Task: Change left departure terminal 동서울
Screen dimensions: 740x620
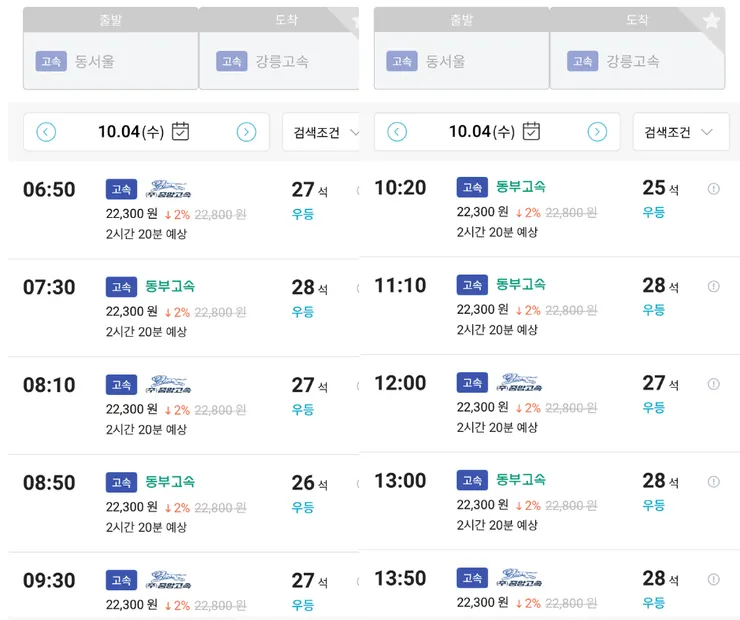Action: pyautogui.click(x=110, y=61)
